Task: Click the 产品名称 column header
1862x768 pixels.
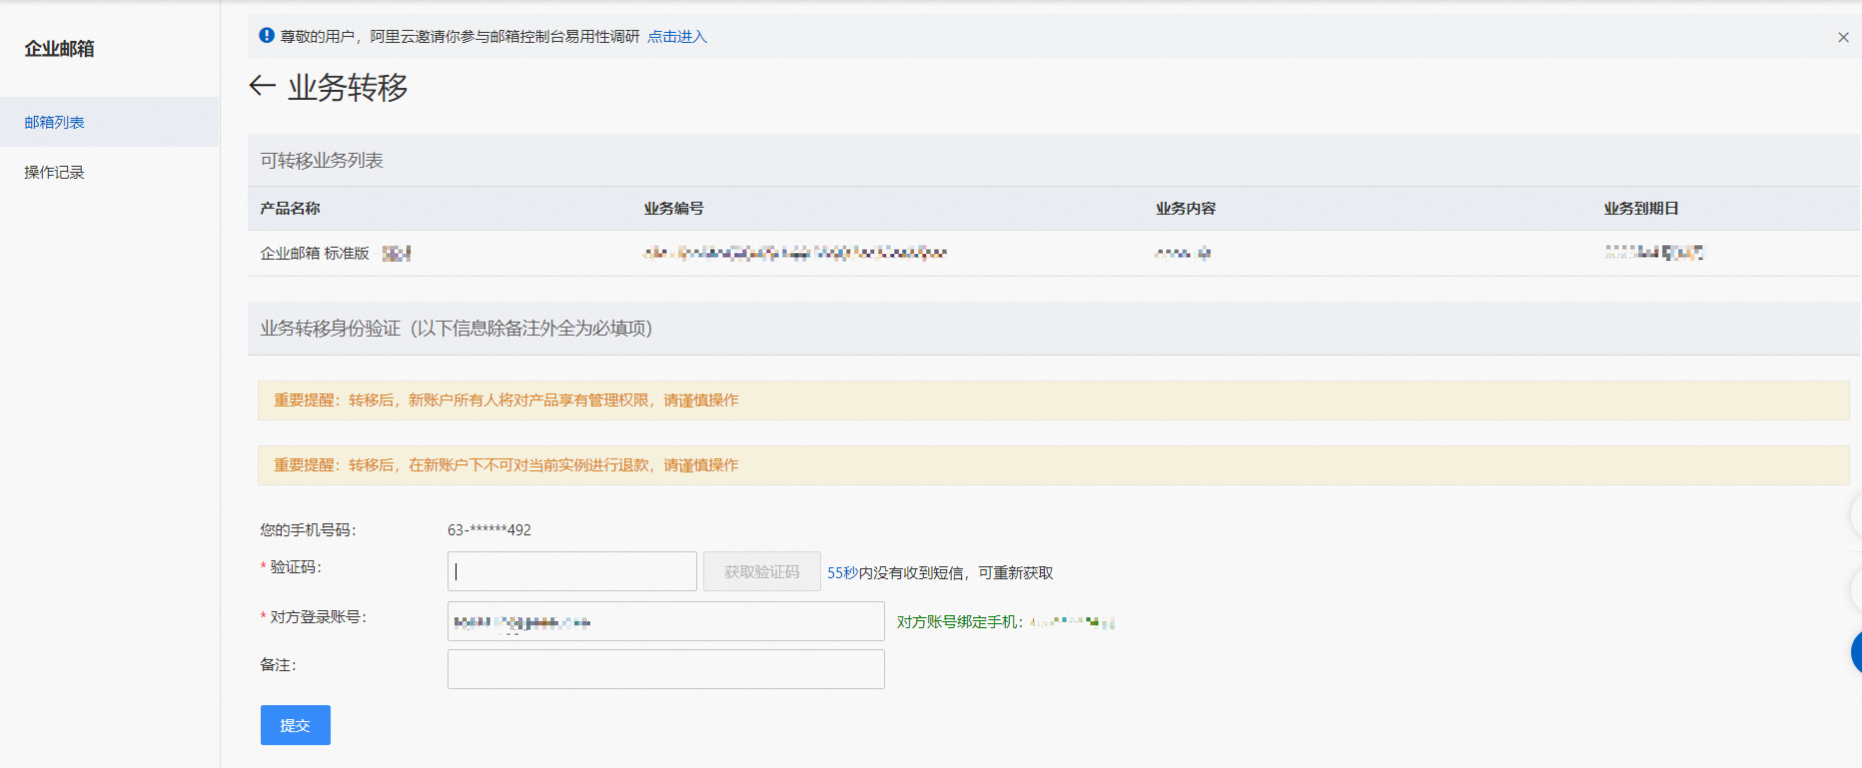Action: pos(290,208)
